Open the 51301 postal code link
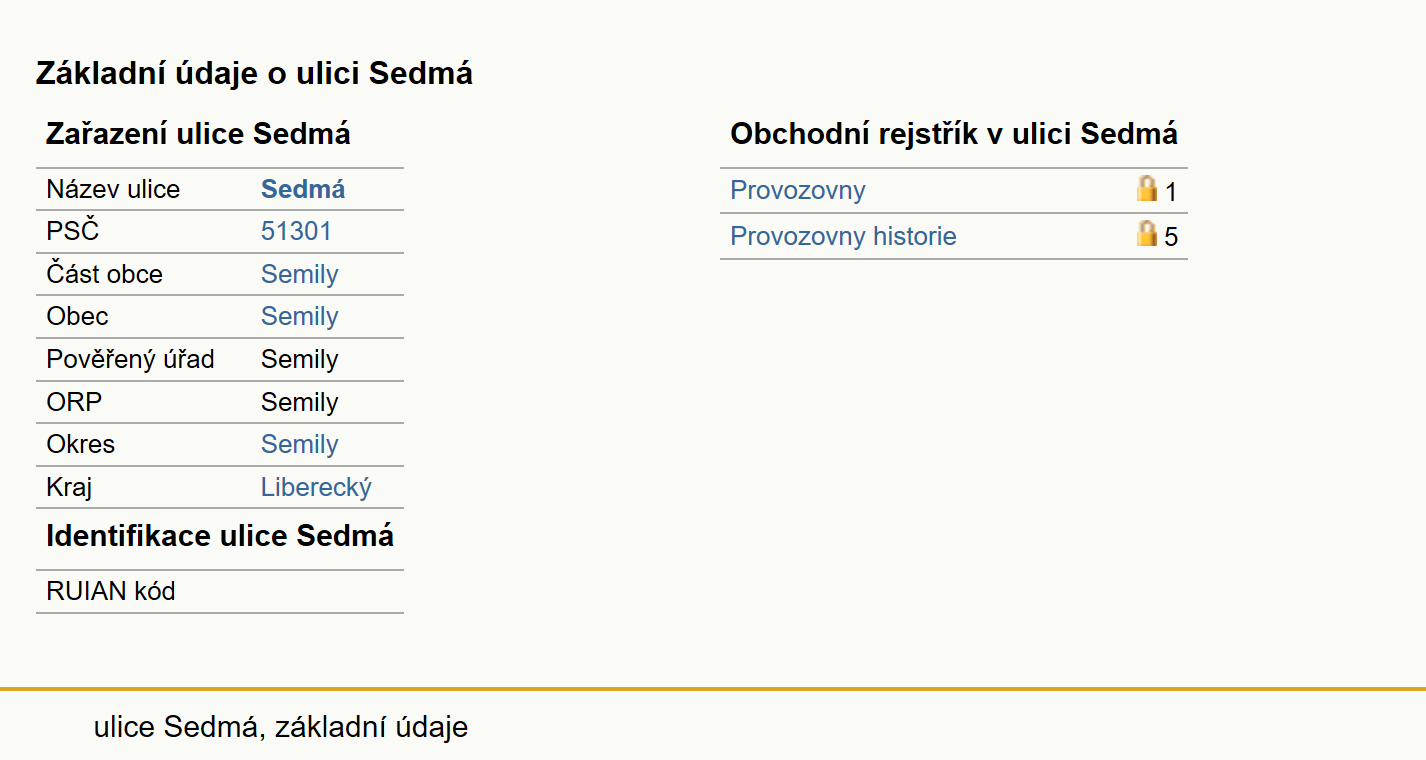1426x760 pixels. 296,232
